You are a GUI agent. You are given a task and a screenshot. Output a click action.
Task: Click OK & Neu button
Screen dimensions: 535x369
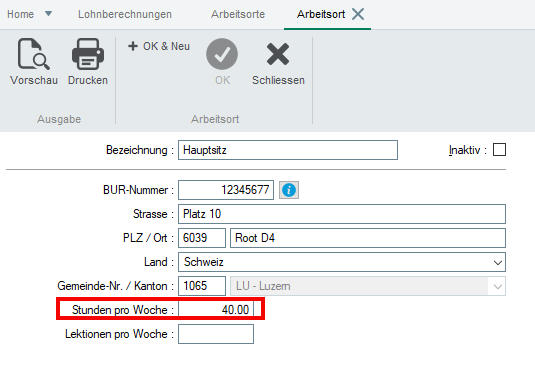point(159,46)
